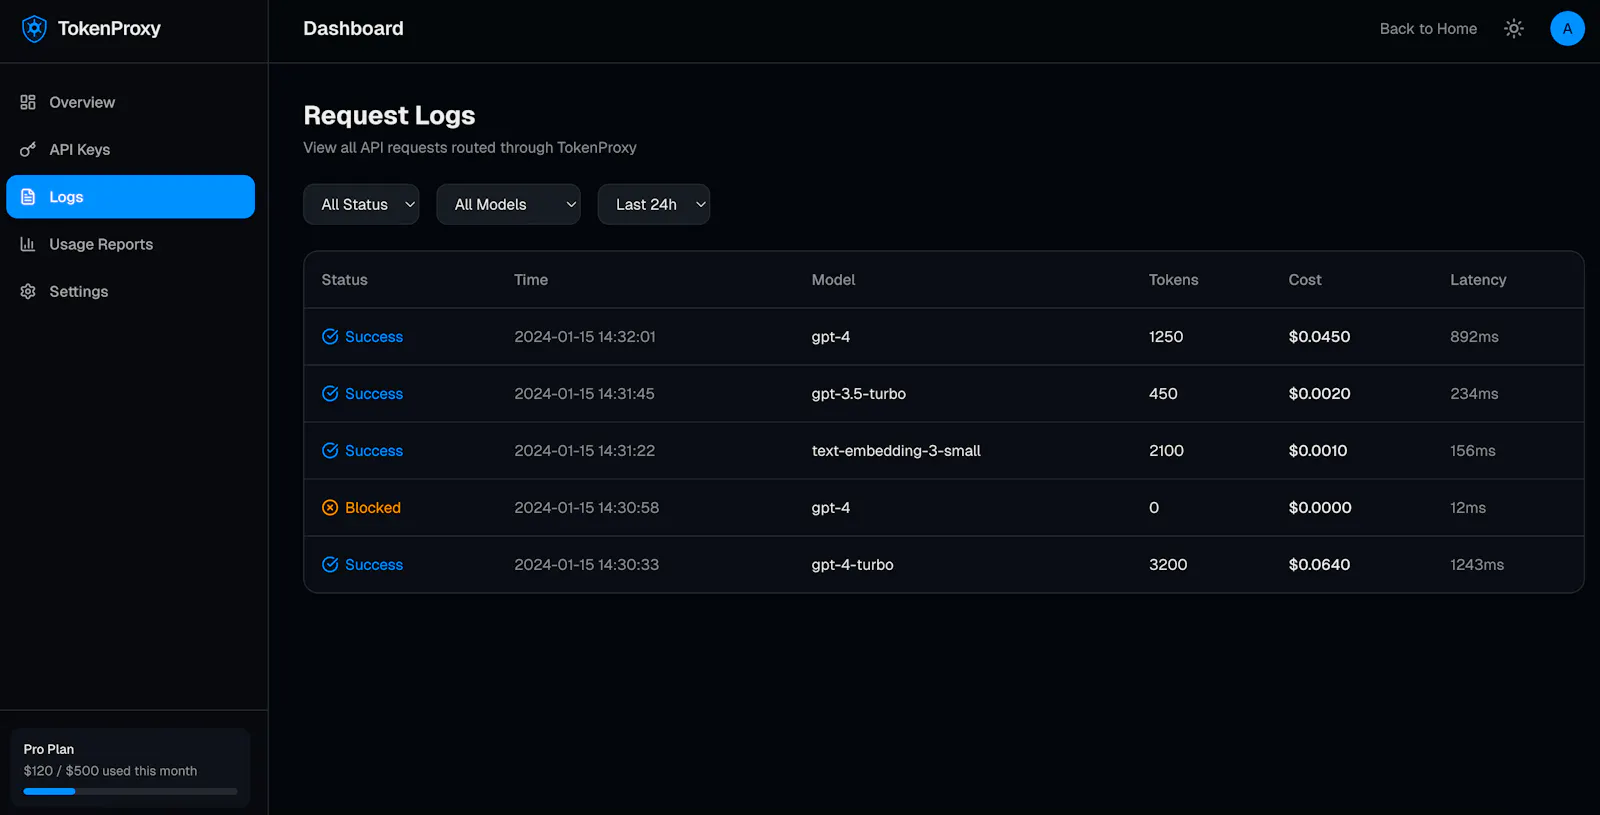1600x815 pixels.
Task: Toggle light theme with the sun icon
Action: pos(1514,29)
